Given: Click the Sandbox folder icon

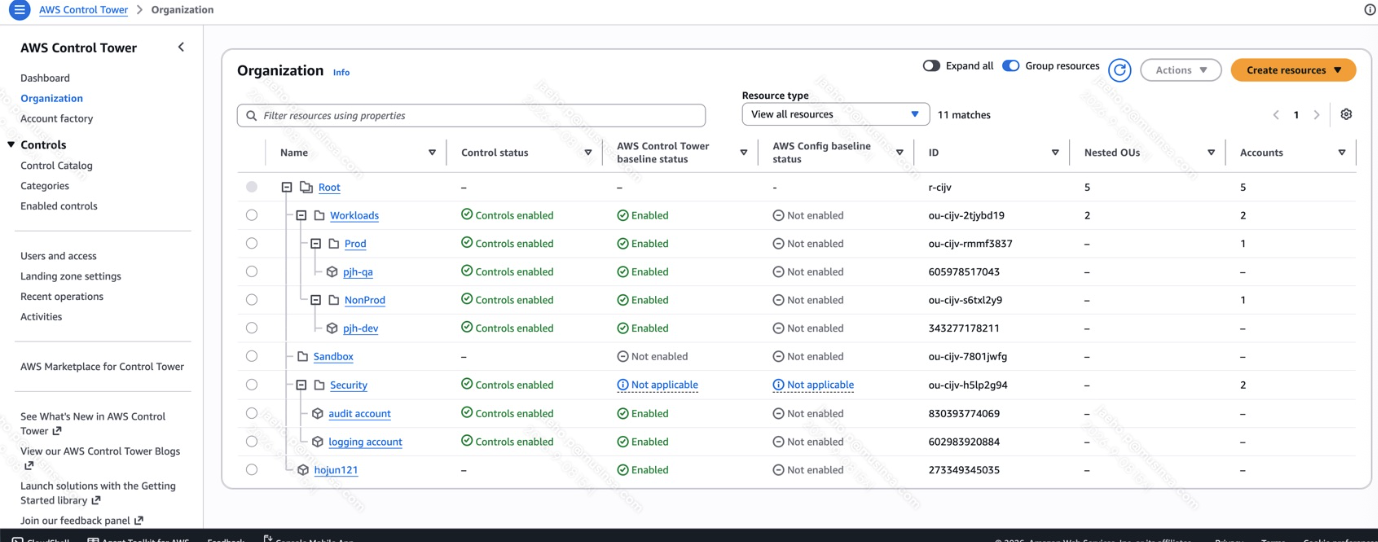Looking at the screenshot, I should [303, 357].
